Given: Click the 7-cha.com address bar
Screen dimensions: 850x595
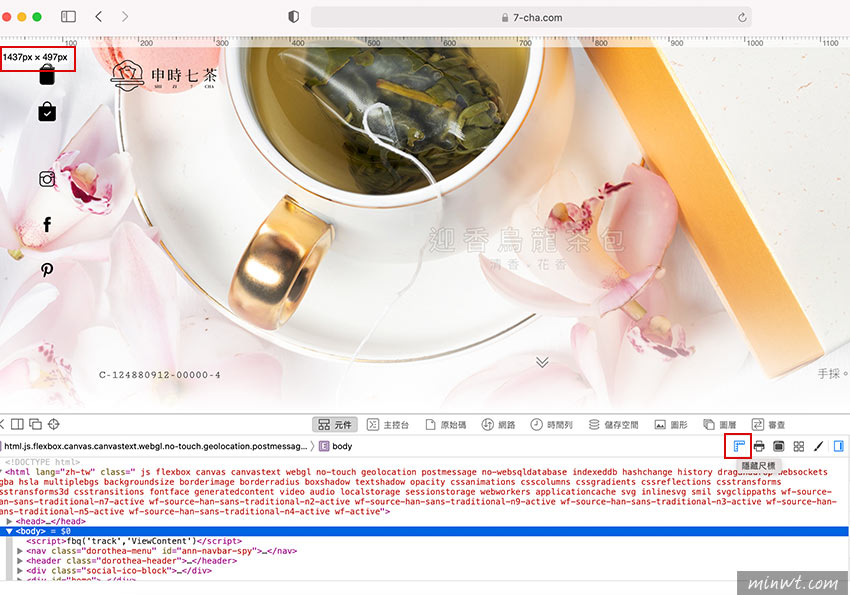Looking at the screenshot, I should click(x=531, y=17).
